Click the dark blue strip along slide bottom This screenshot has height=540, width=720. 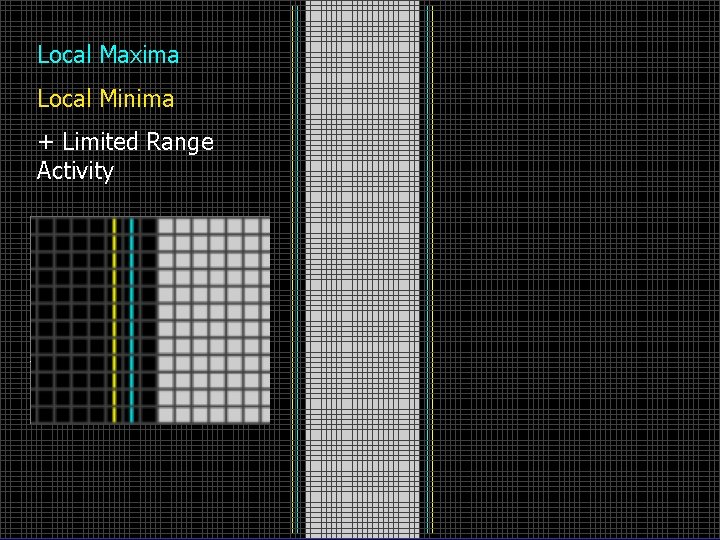coord(360,538)
